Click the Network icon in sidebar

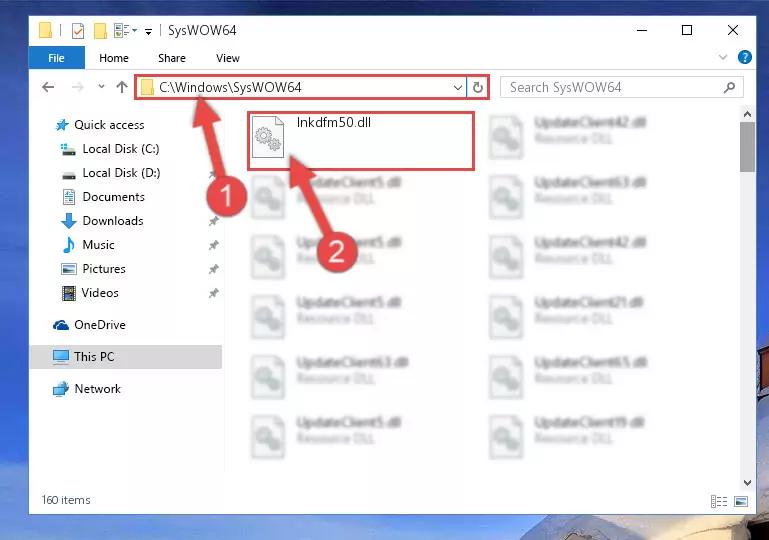point(61,389)
